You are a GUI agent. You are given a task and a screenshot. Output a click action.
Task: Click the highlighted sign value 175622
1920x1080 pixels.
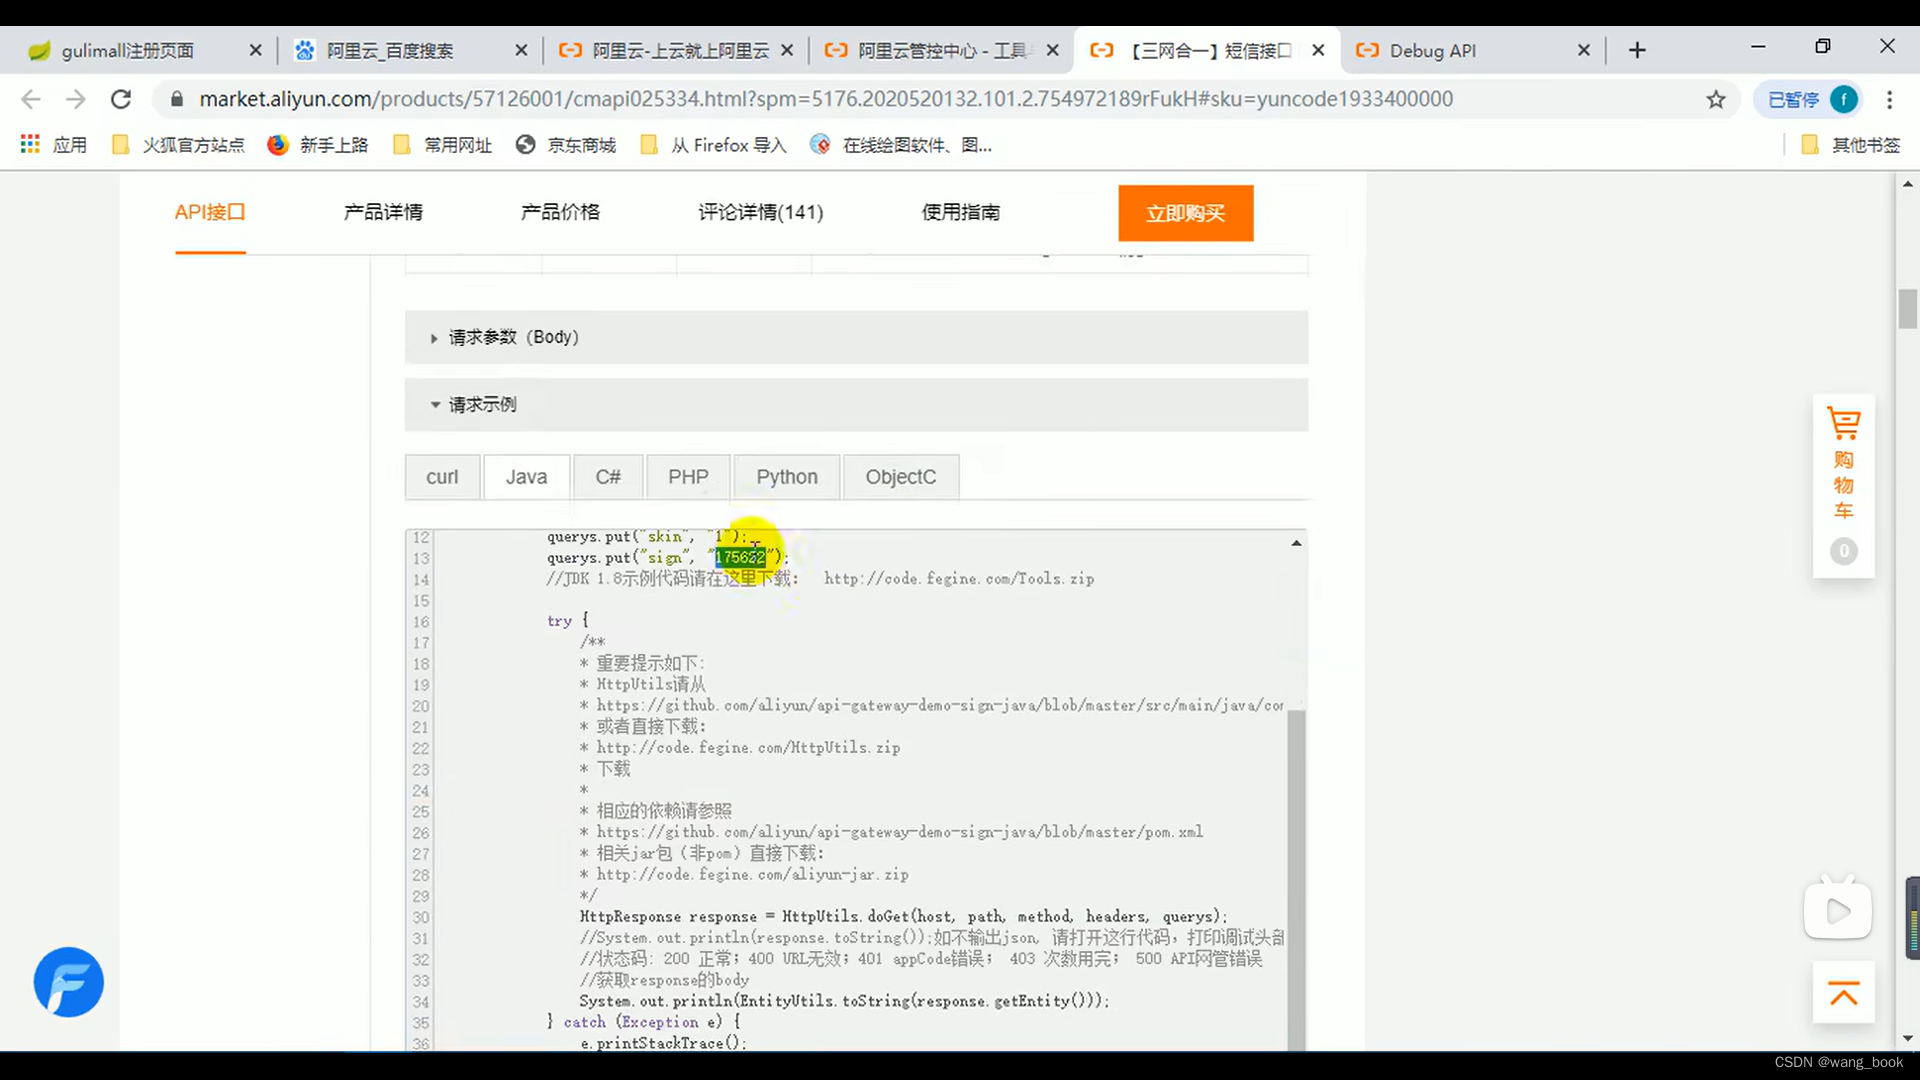[740, 558]
